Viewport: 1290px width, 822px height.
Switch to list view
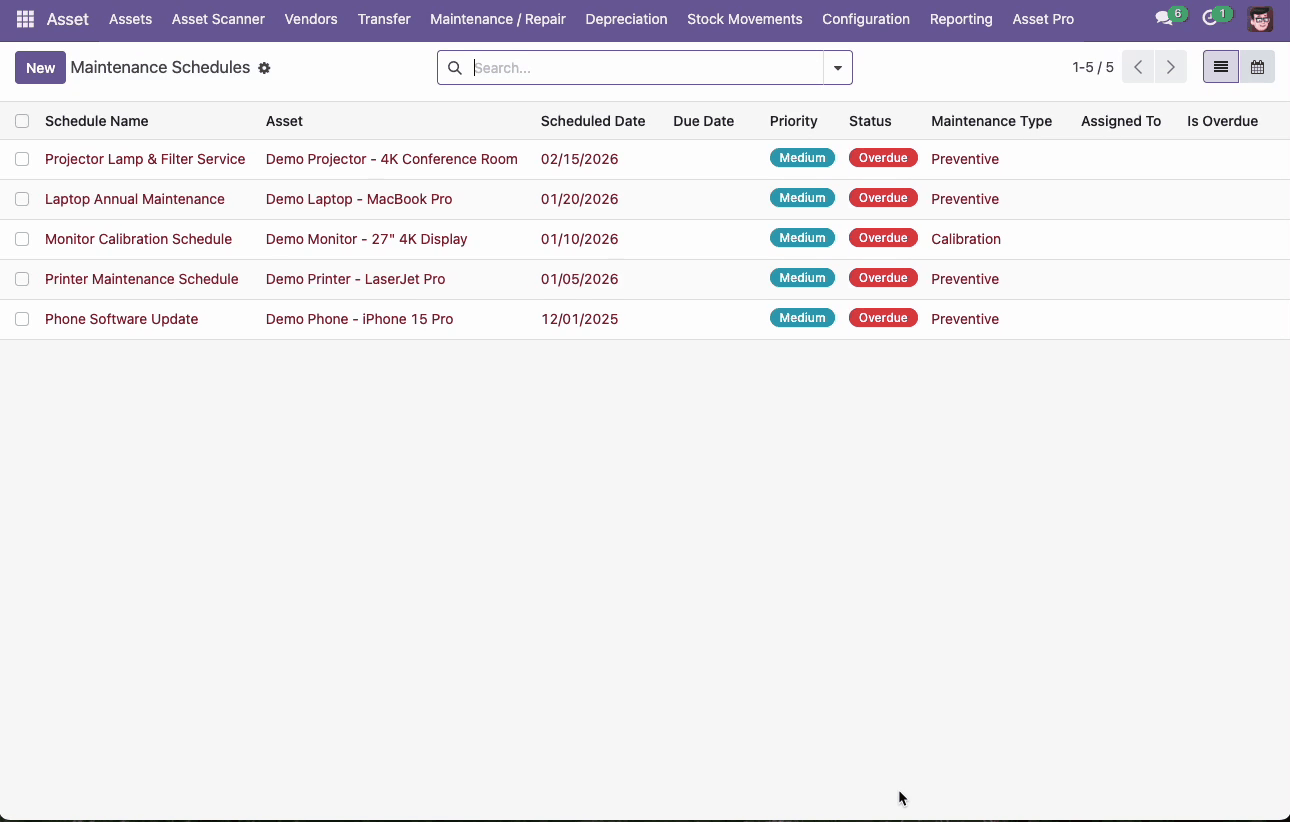[1221, 67]
